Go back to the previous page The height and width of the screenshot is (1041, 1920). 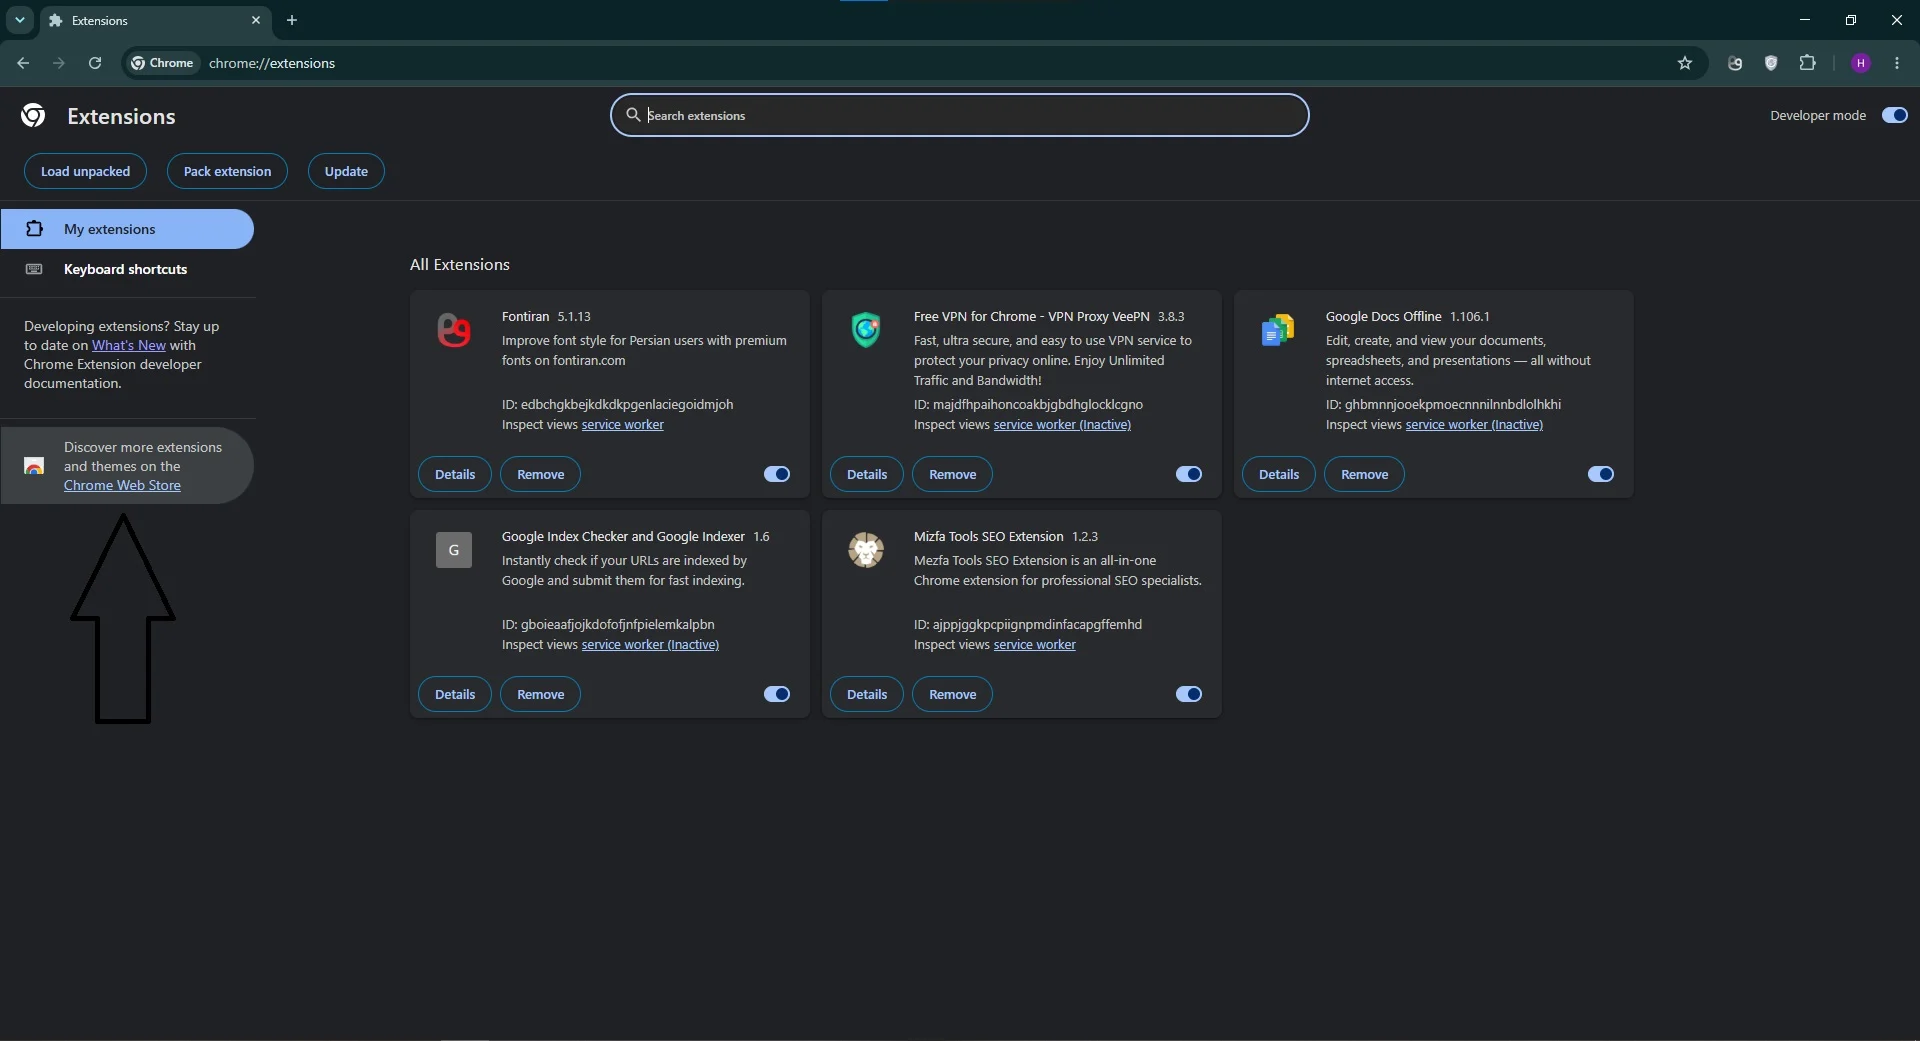pyautogui.click(x=23, y=63)
